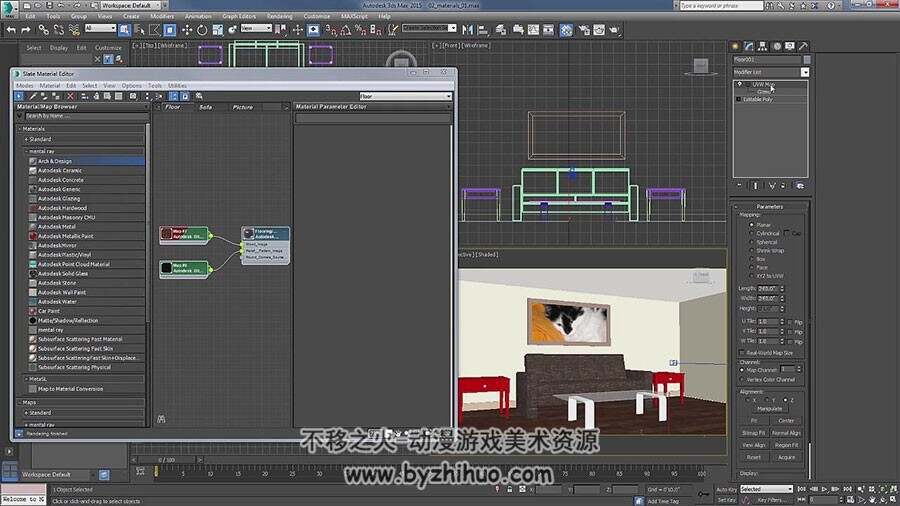
Task: Click the object color swatch beside Floor001 name
Action: (807, 60)
